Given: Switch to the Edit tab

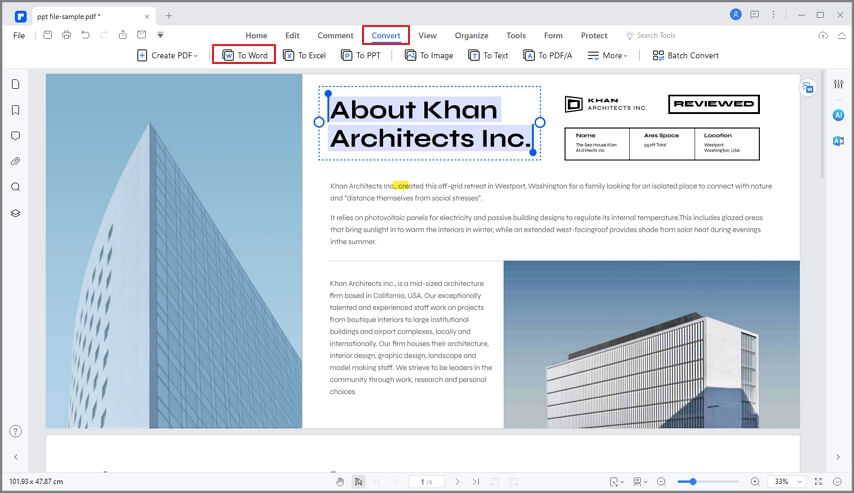Looking at the screenshot, I should (292, 35).
